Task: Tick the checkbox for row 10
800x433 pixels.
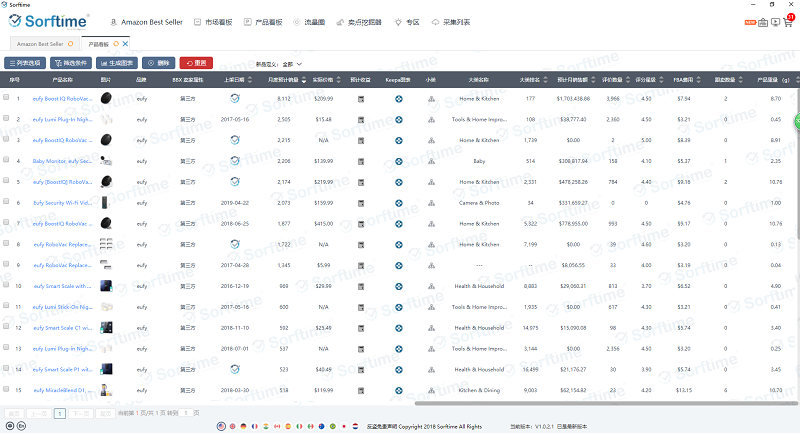Action: coord(6,285)
